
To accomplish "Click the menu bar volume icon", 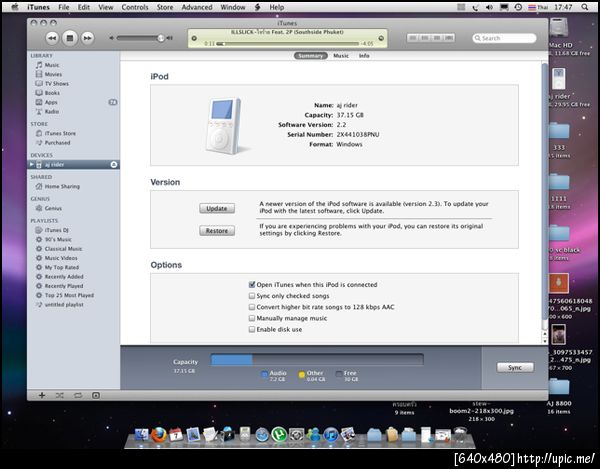I will click(489, 7).
